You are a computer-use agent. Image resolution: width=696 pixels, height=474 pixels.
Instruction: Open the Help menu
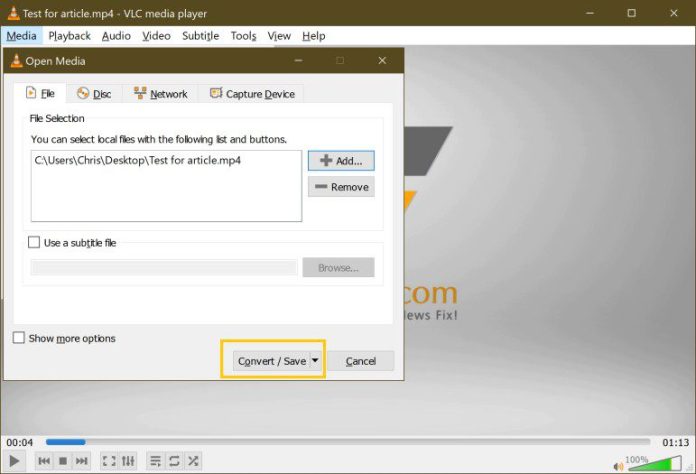point(313,36)
